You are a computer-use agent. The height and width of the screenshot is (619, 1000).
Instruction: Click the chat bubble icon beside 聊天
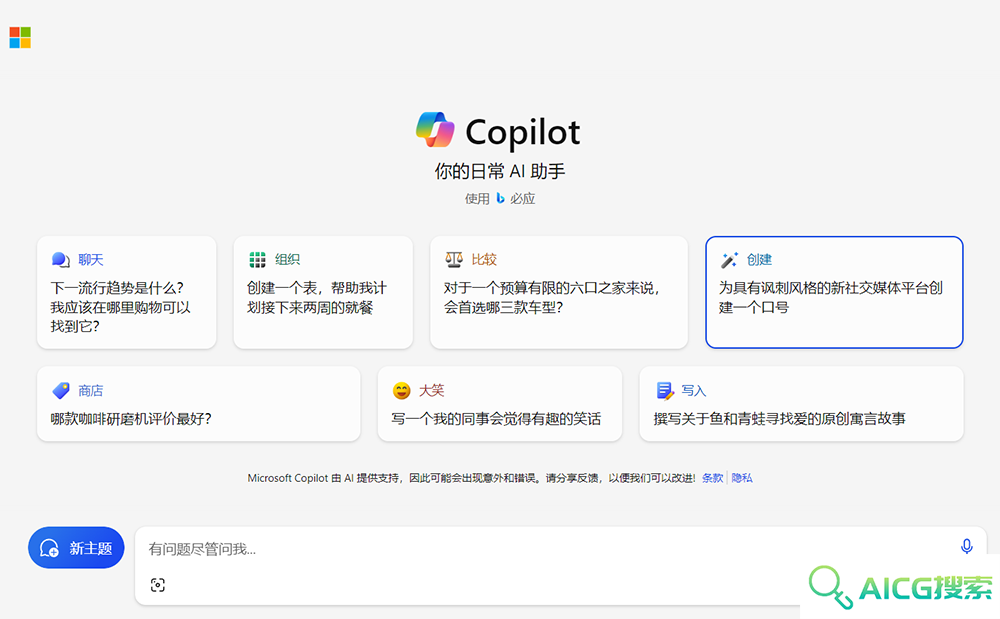(61, 259)
